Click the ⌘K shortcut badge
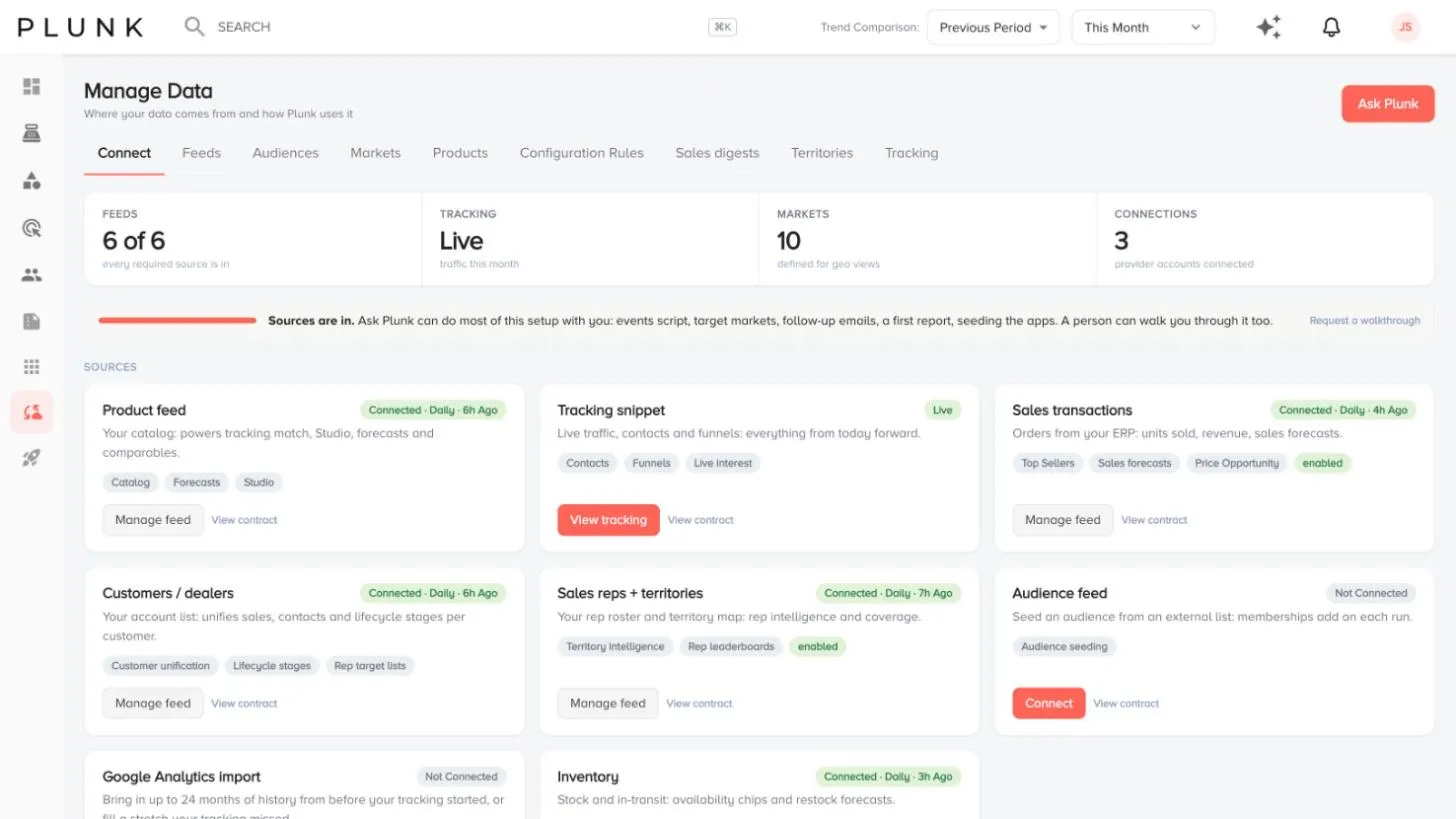The image size is (1456, 819). tap(722, 27)
